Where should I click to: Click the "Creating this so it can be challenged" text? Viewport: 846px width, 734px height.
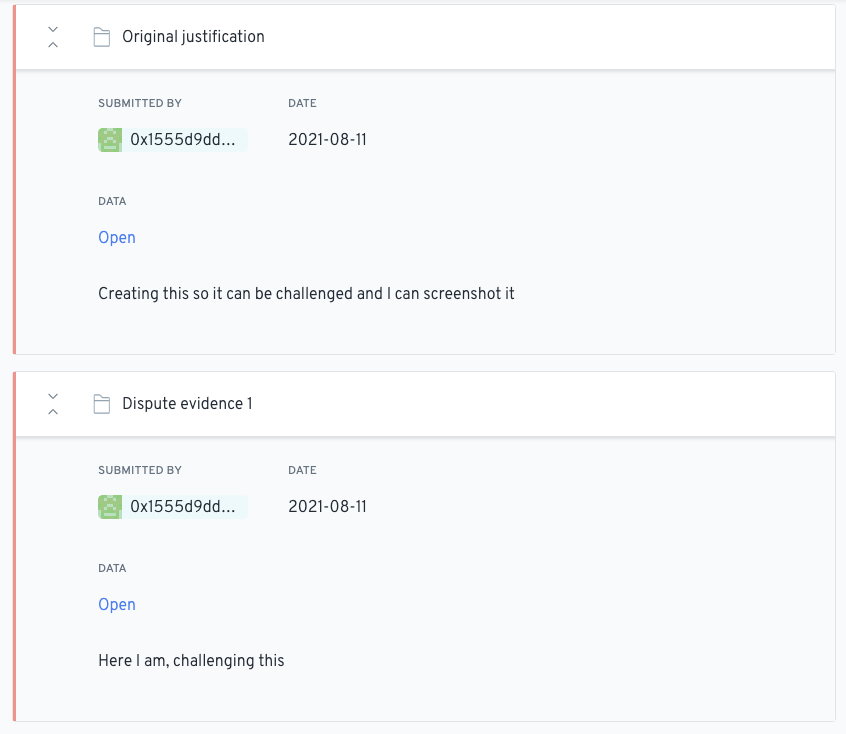(x=306, y=294)
